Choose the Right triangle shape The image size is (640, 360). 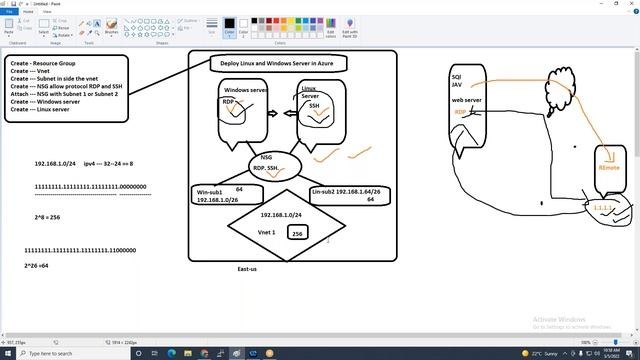(x=126, y=28)
